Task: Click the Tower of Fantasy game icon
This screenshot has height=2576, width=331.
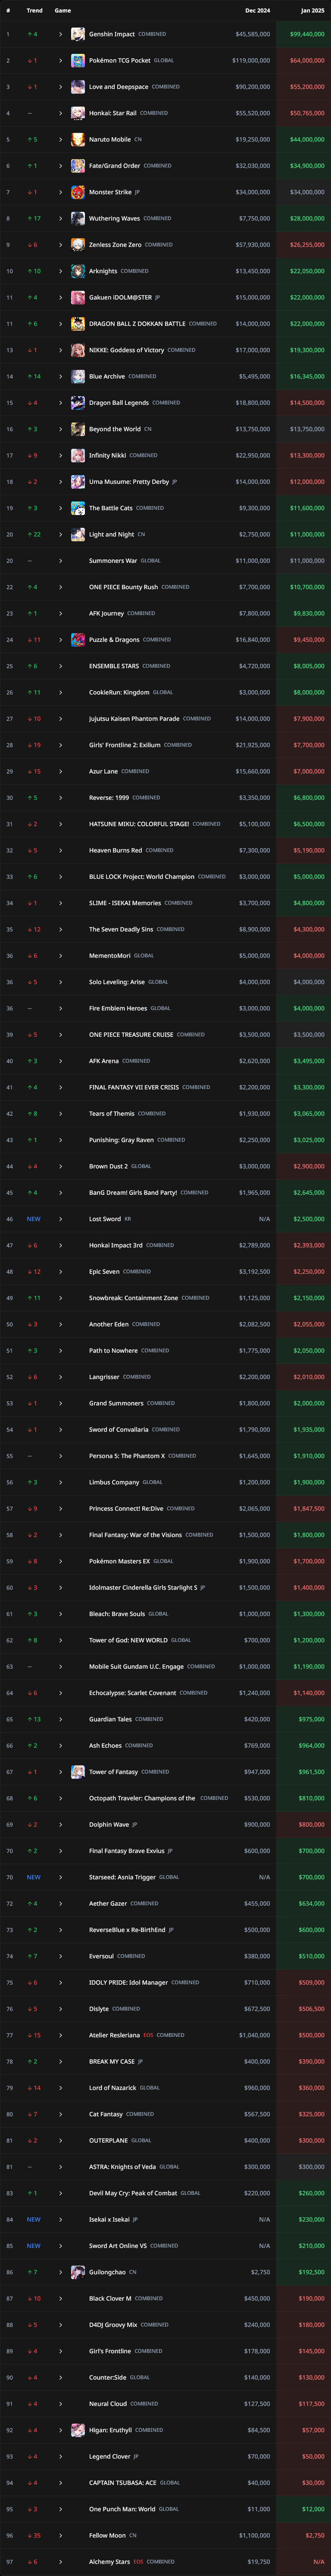Action: point(78,1772)
